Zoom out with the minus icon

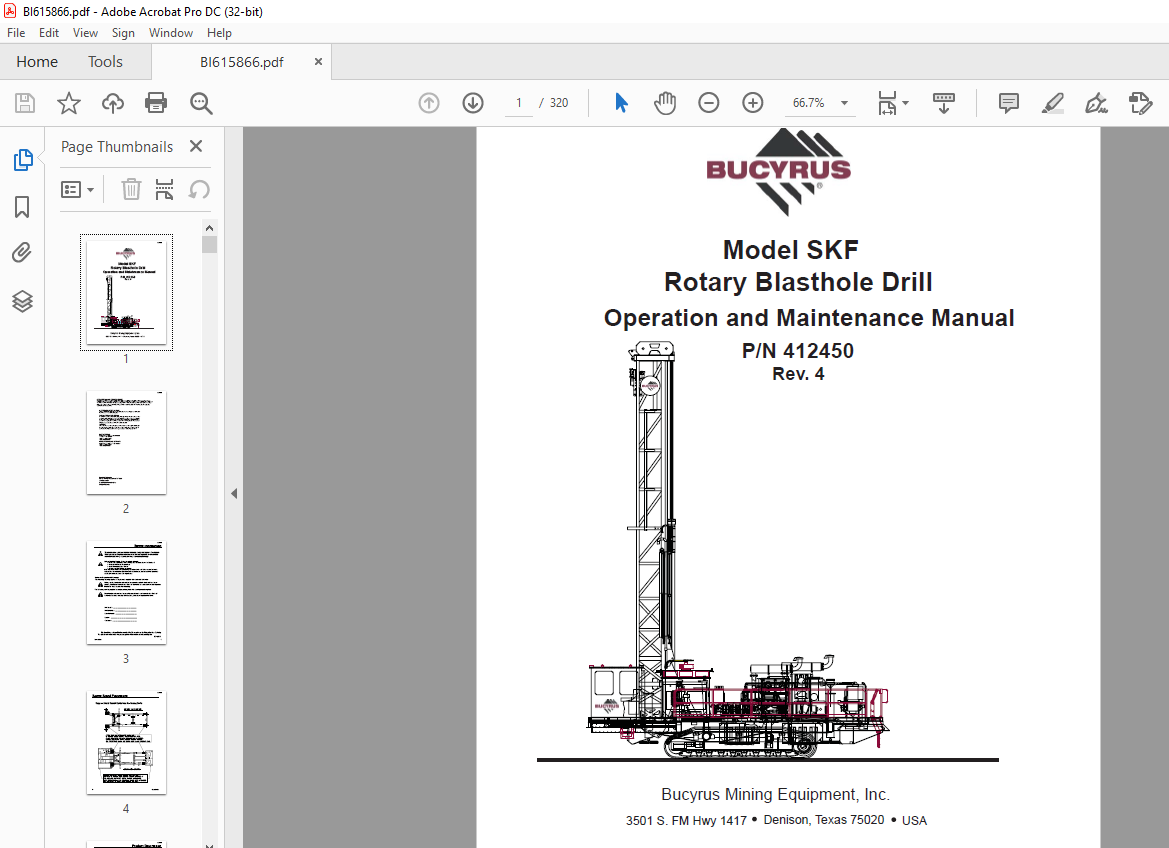(708, 103)
